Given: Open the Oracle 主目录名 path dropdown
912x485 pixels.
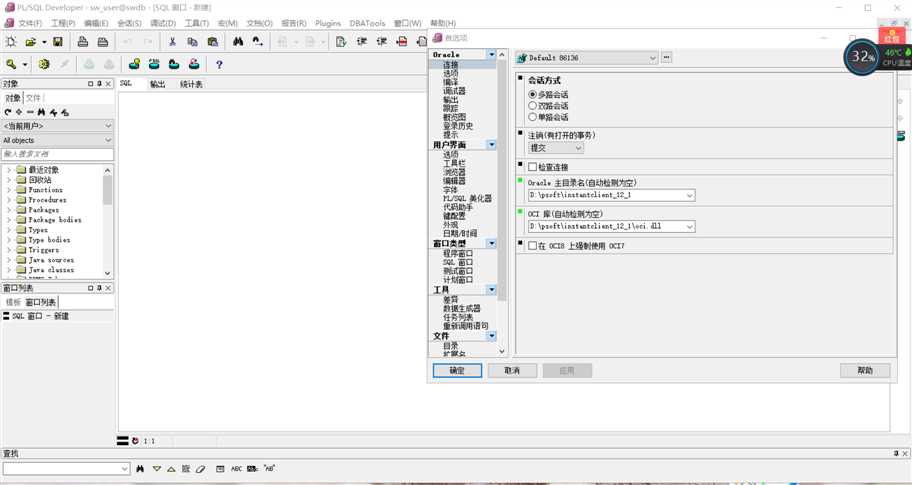Looking at the screenshot, I should click(x=690, y=195).
